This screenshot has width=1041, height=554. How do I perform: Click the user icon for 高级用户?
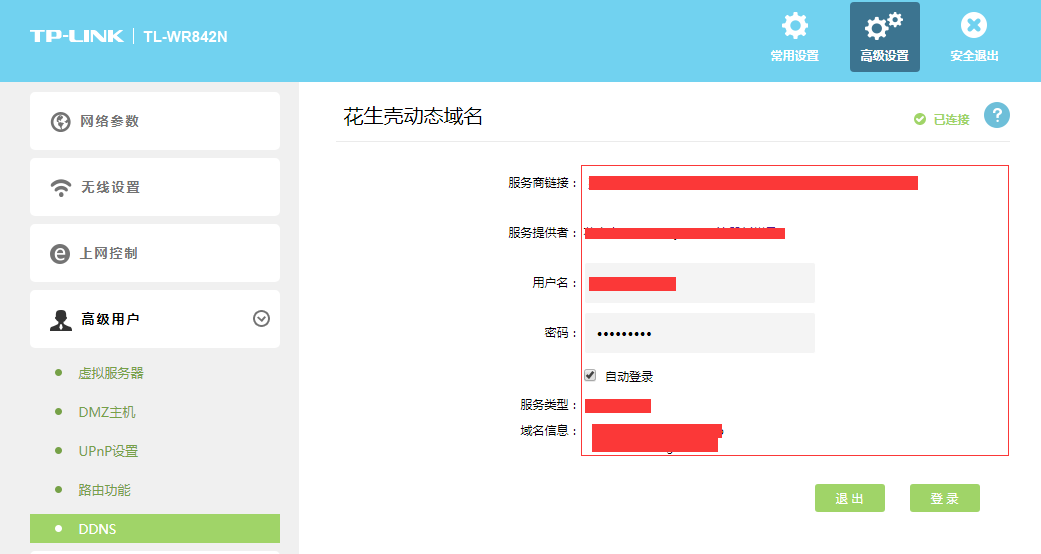[60, 320]
